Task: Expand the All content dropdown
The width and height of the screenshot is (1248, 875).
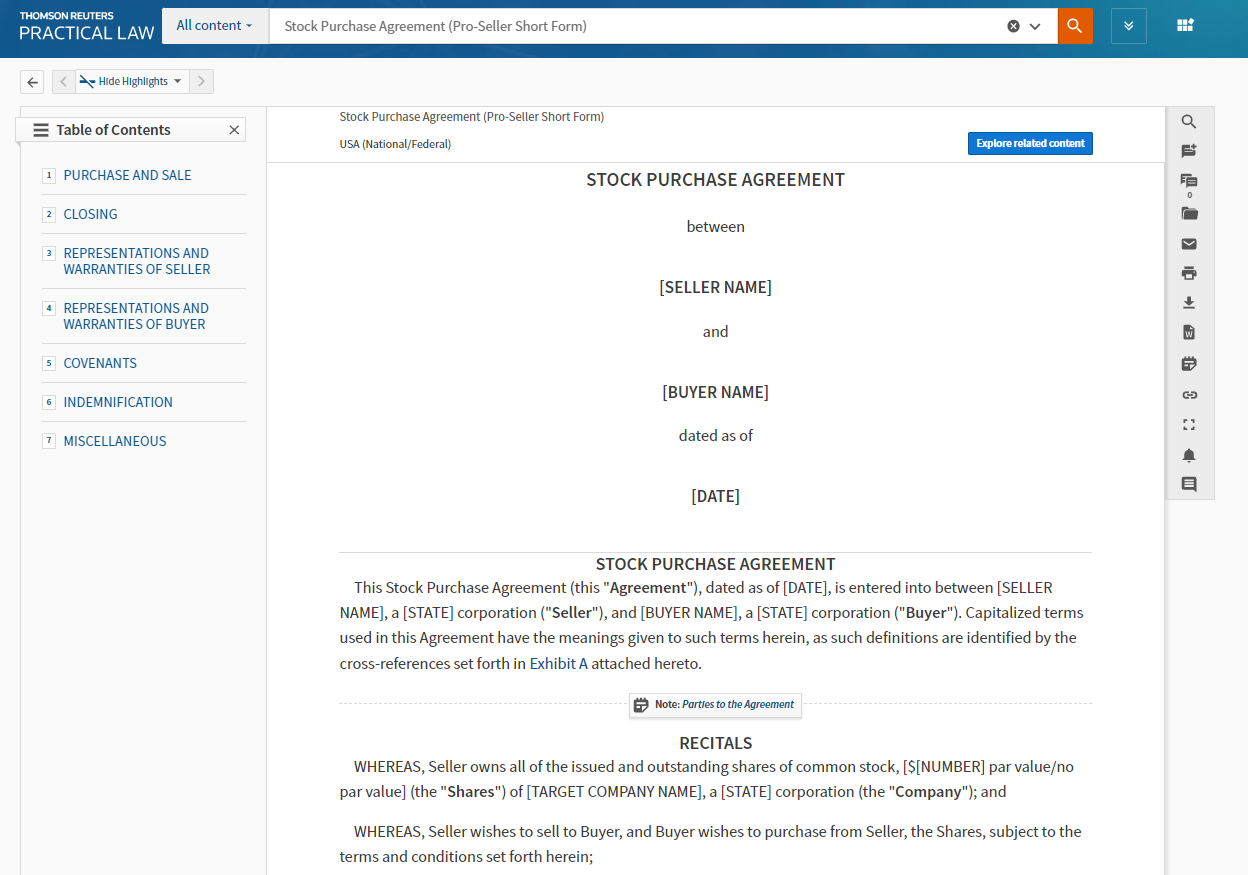Action: click(214, 26)
